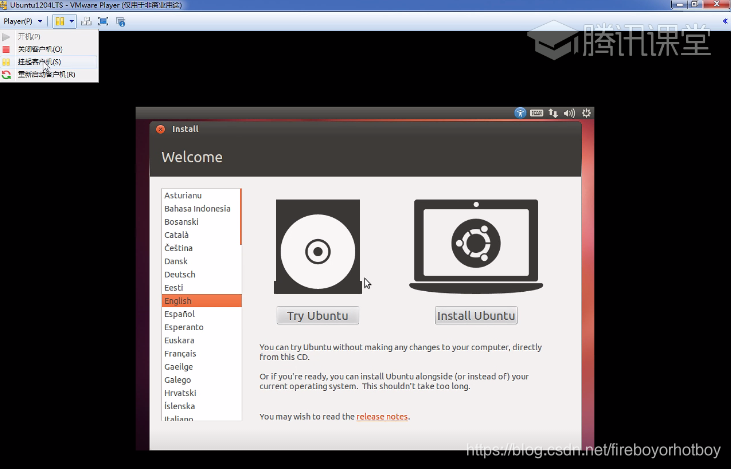Select Asturianu in language list
Viewport: 731px width, 469px height.
(x=200, y=195)
